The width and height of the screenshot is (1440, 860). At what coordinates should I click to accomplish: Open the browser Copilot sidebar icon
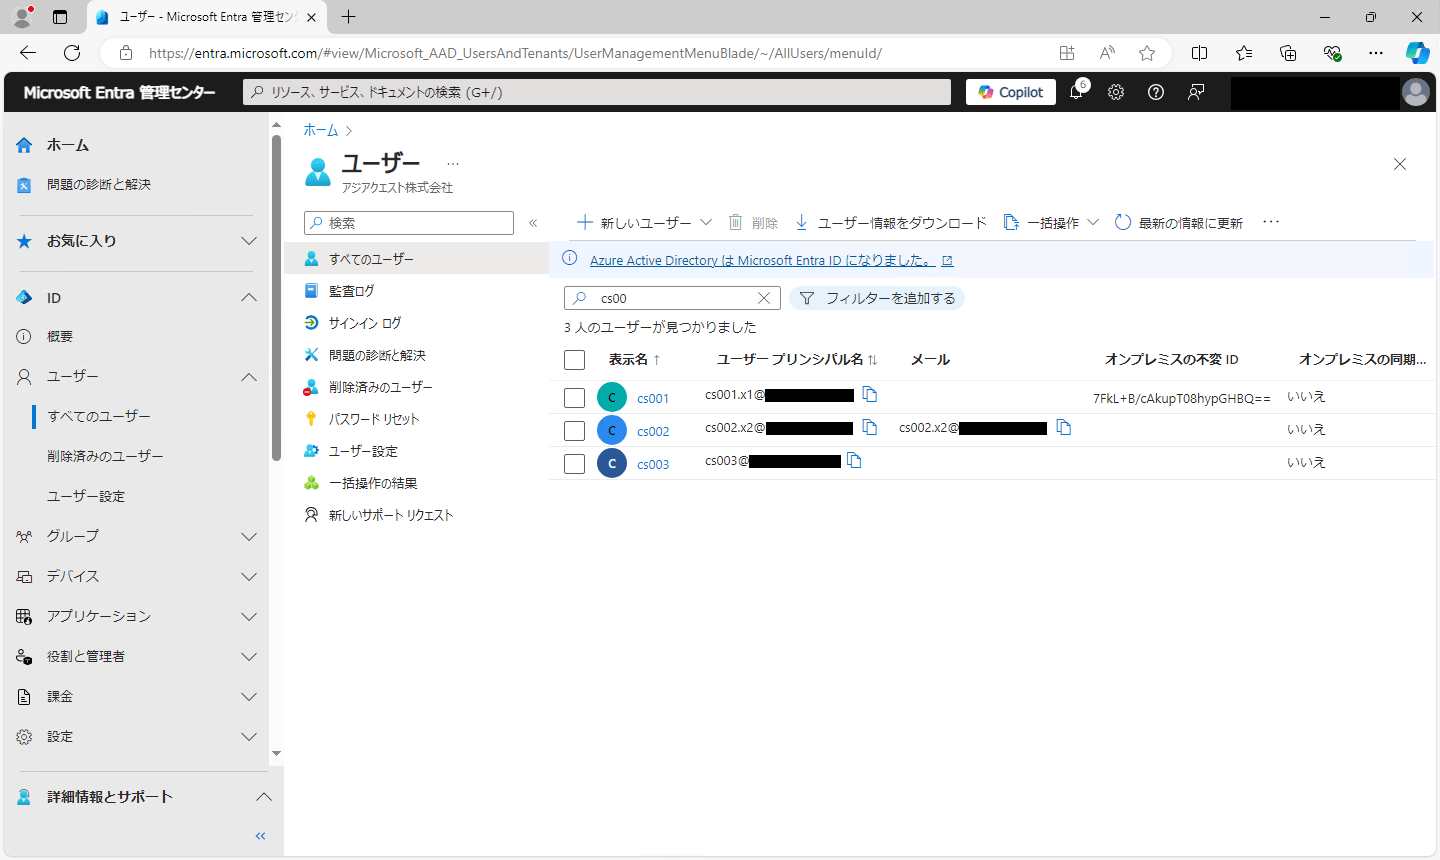tap(1417, 53)
